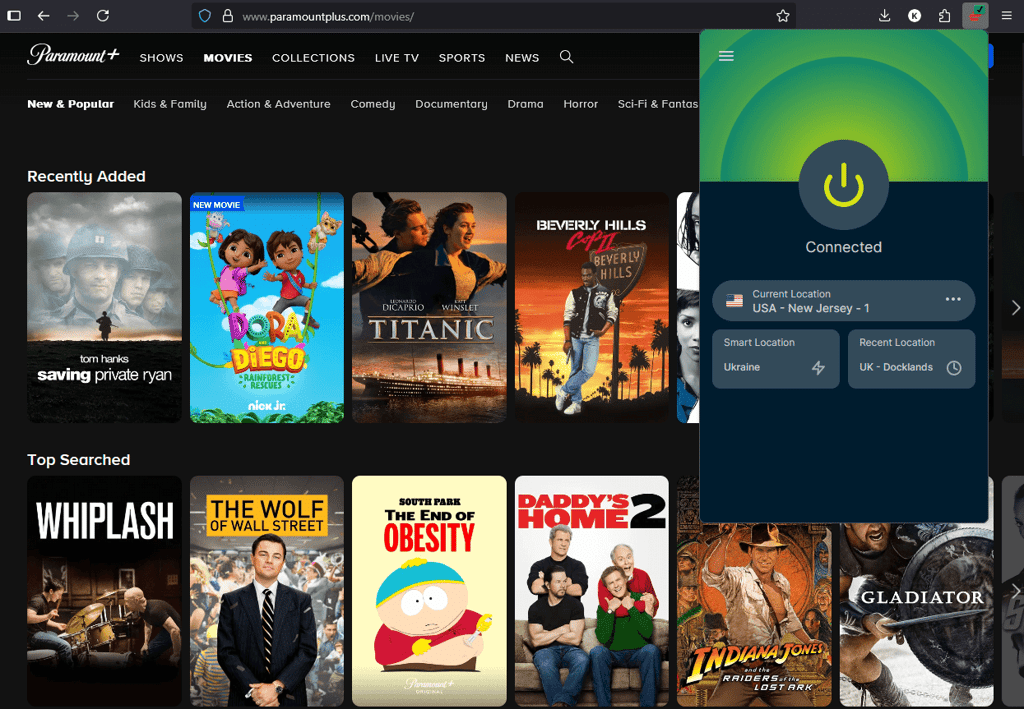Open the three-dot location options

(953, 299)
